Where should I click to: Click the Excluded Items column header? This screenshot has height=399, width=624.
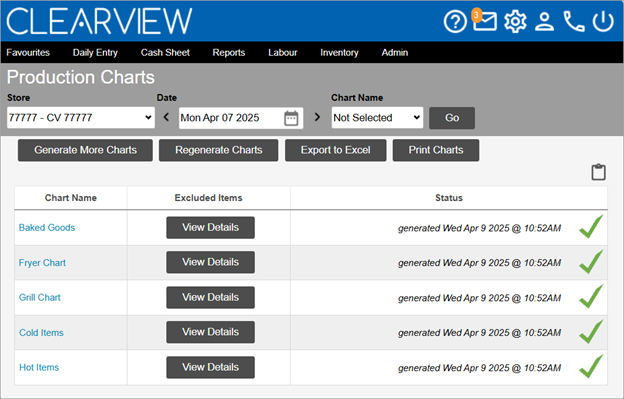pos(209,198)
